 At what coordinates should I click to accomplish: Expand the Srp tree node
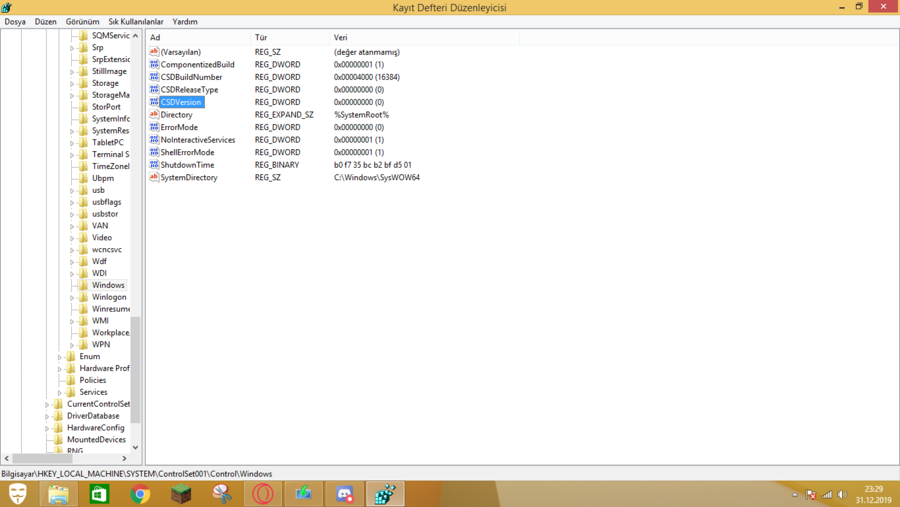72,48
